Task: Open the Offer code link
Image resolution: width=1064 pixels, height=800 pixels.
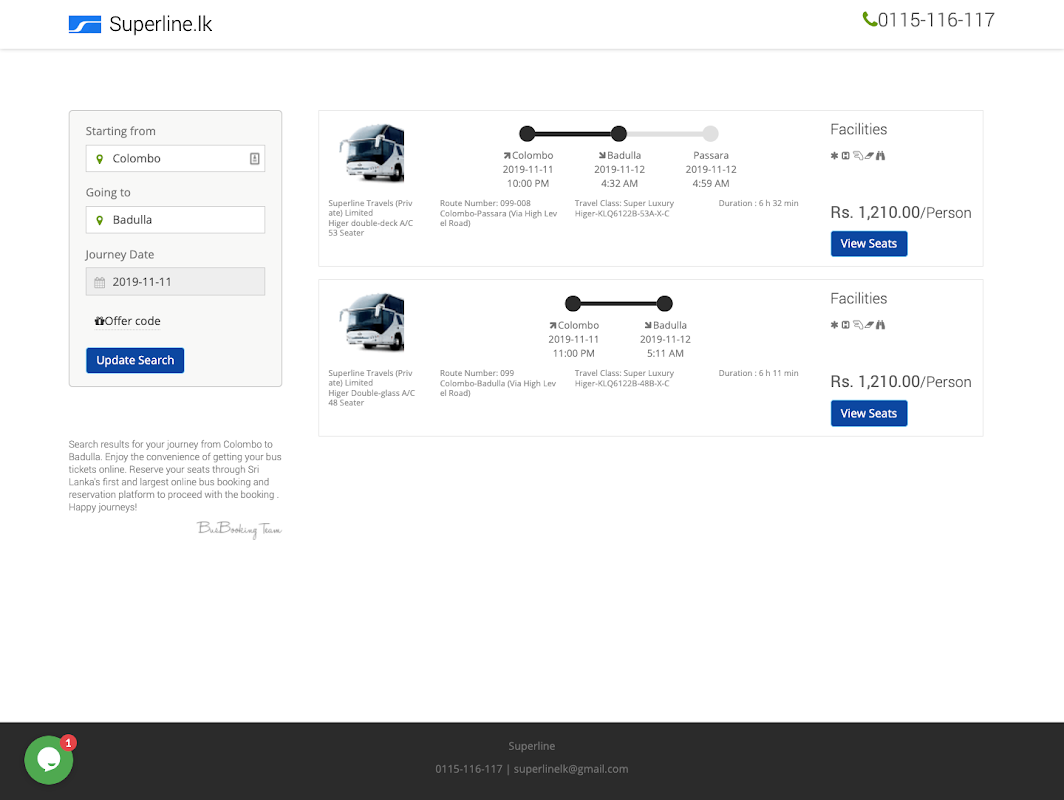Action: click(128, 321)
